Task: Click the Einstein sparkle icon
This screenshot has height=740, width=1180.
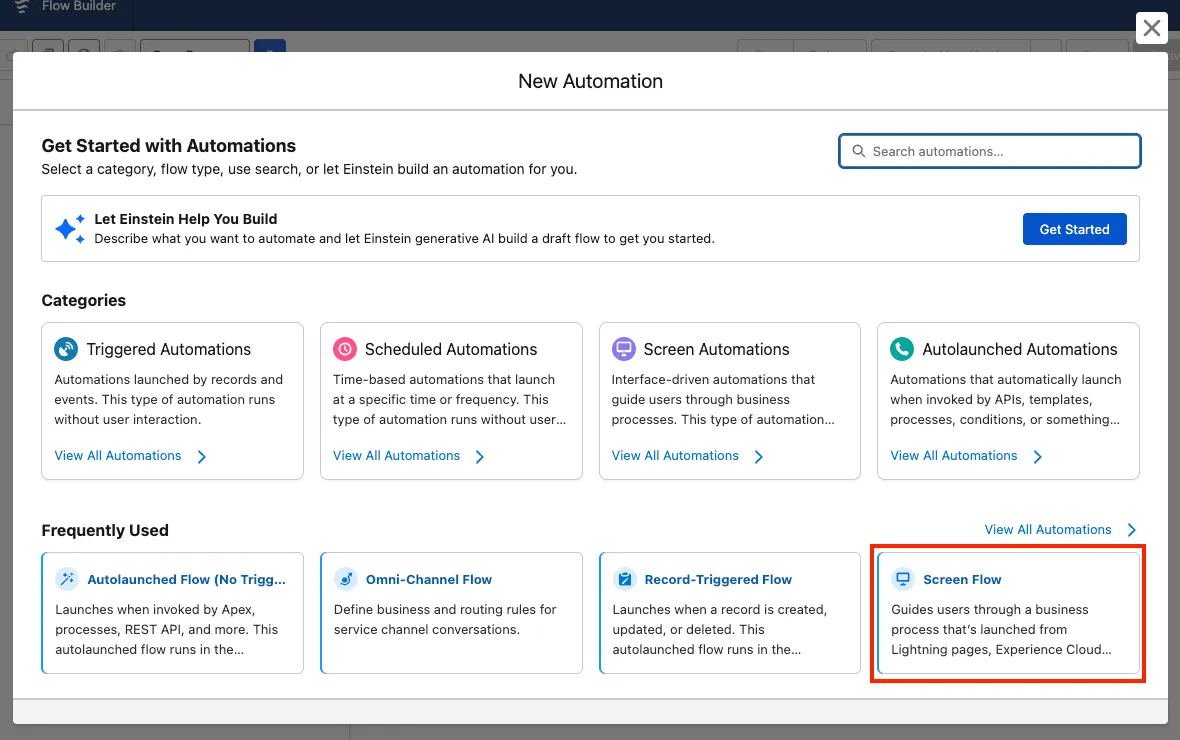Action: tap(69, 229)
